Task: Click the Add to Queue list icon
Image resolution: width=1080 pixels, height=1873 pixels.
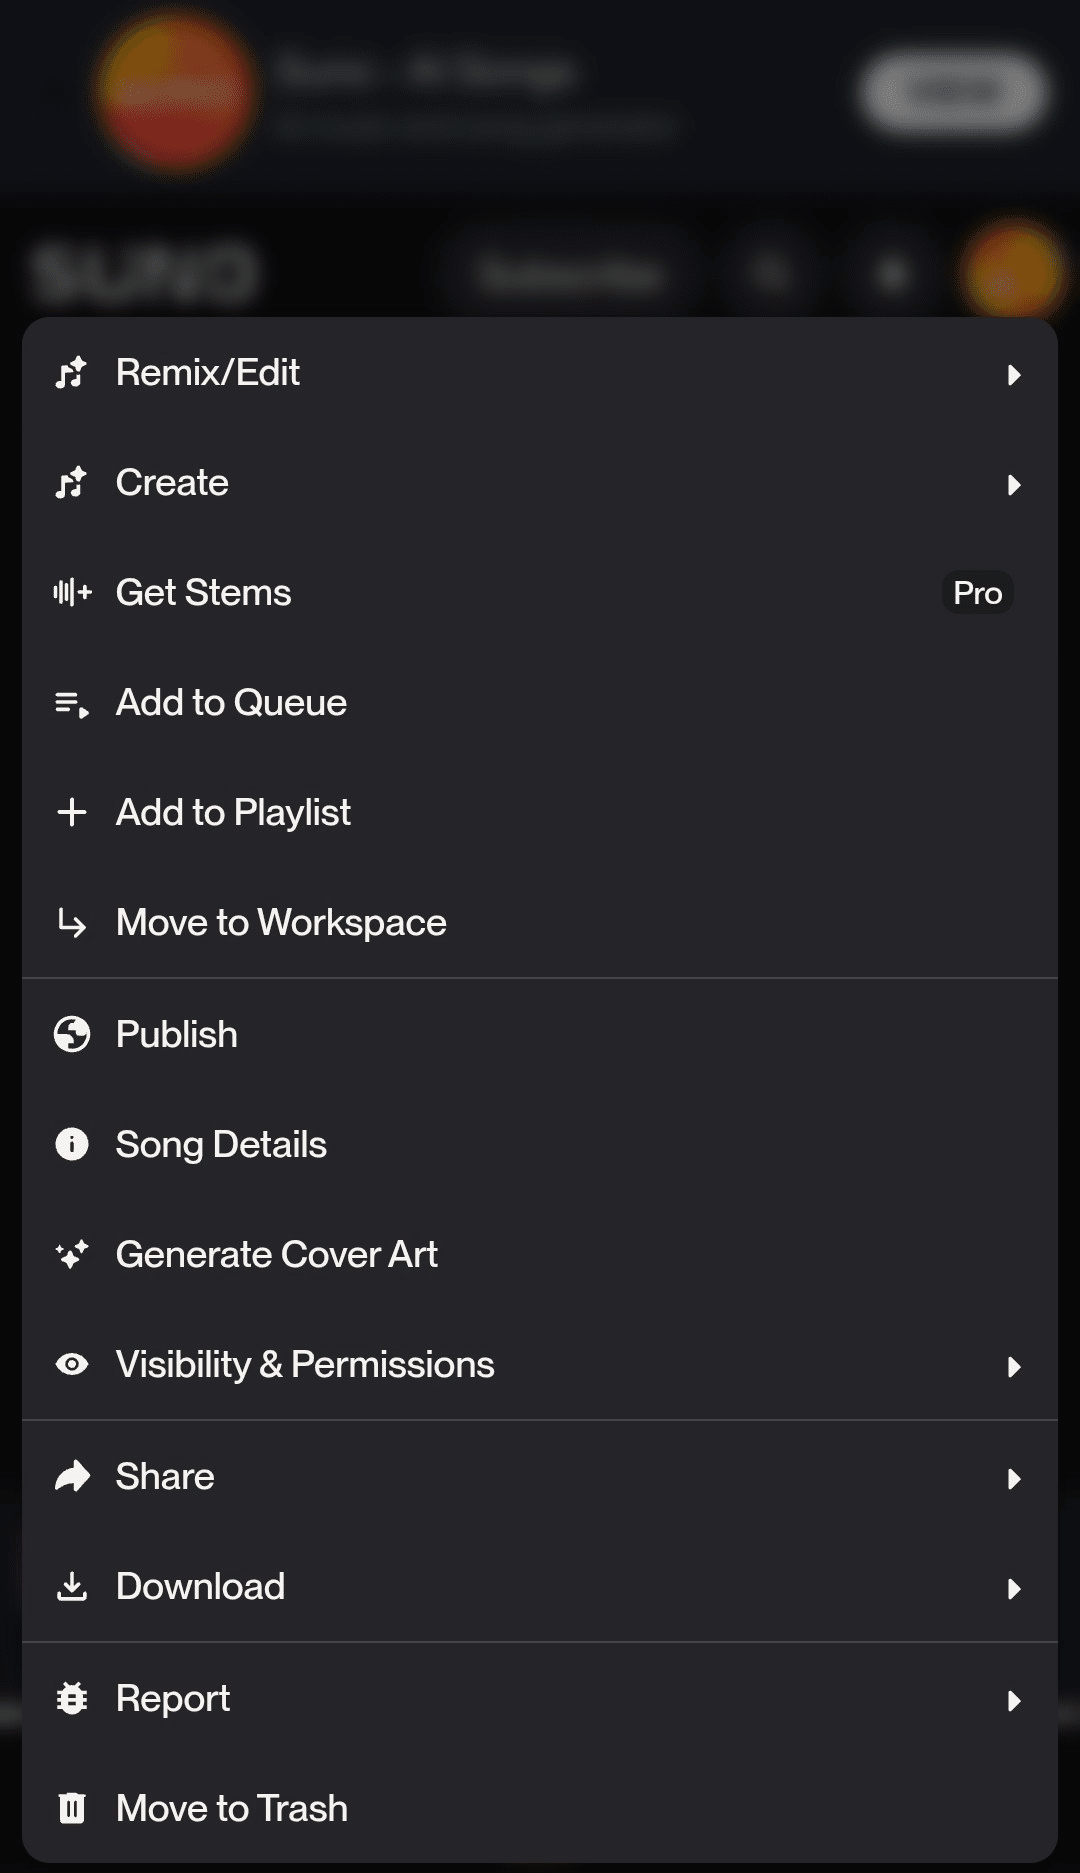Action: tap(72, 704)
